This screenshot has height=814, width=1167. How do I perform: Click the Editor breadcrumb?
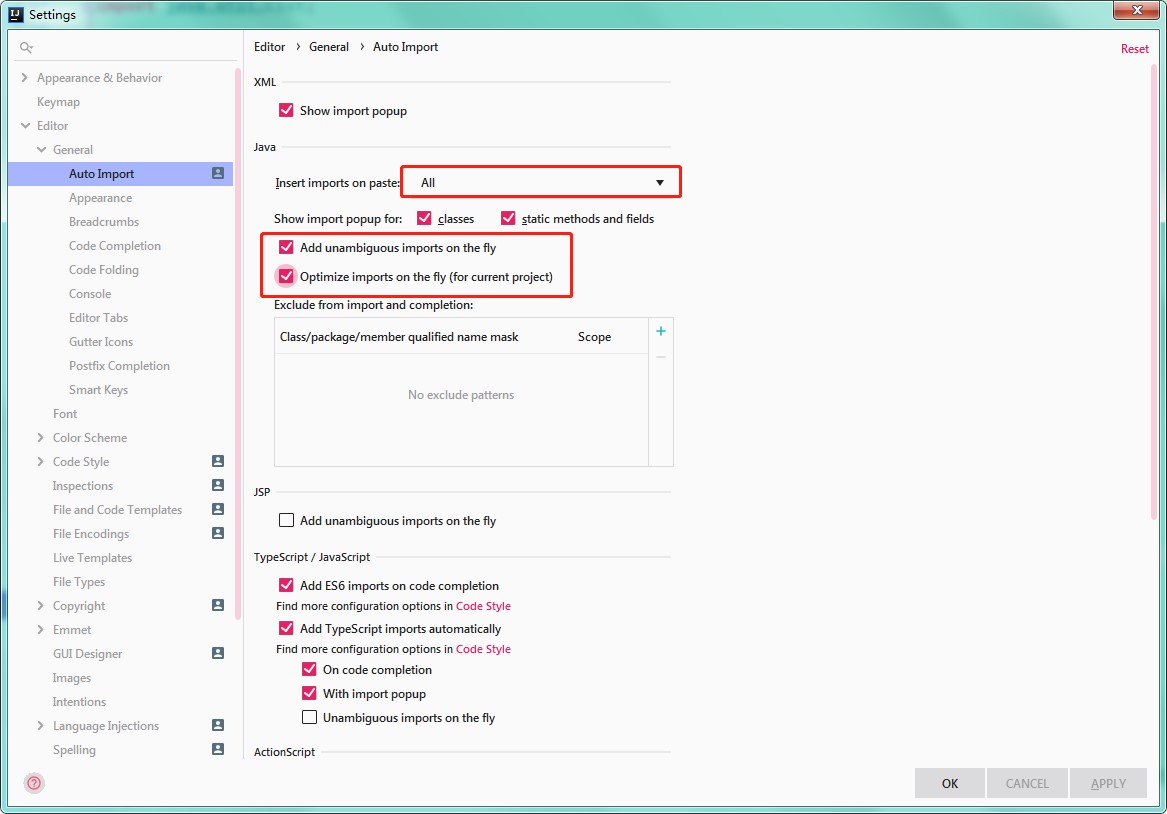click(269, 47)
